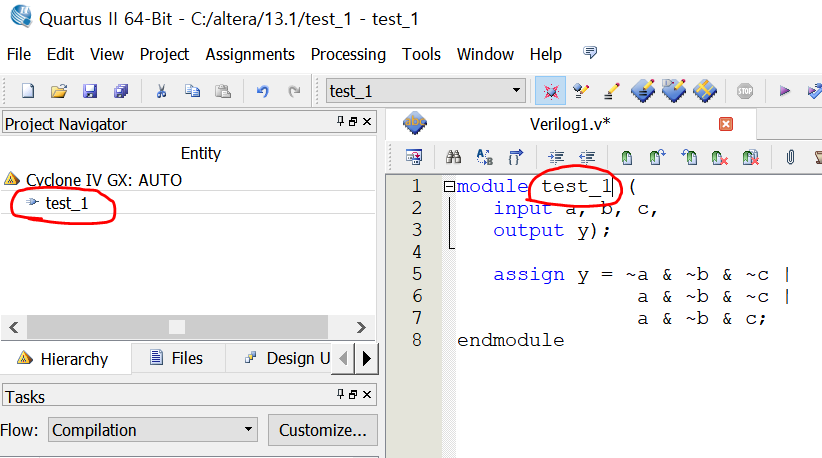Jump to next bookmark icon

pos(657,157)
